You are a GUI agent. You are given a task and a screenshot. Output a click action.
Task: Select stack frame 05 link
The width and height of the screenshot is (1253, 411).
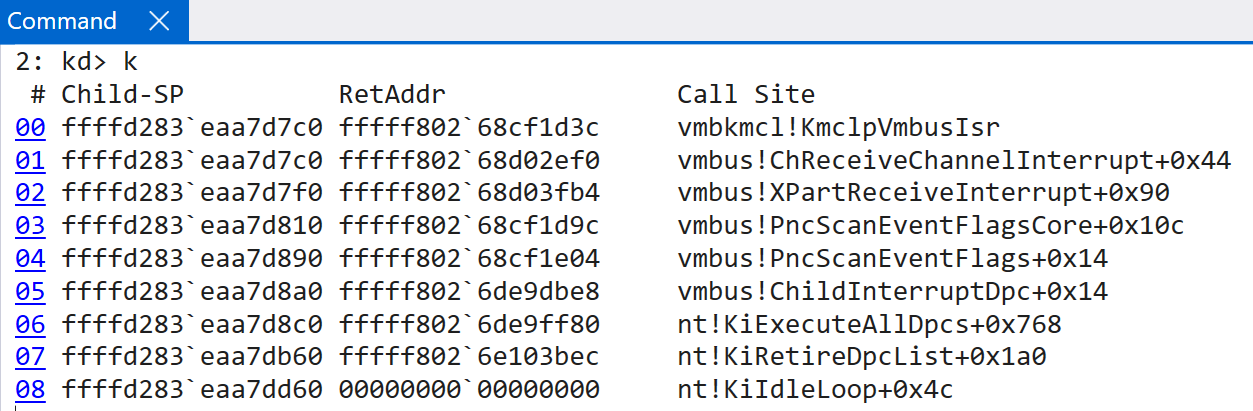31,292
